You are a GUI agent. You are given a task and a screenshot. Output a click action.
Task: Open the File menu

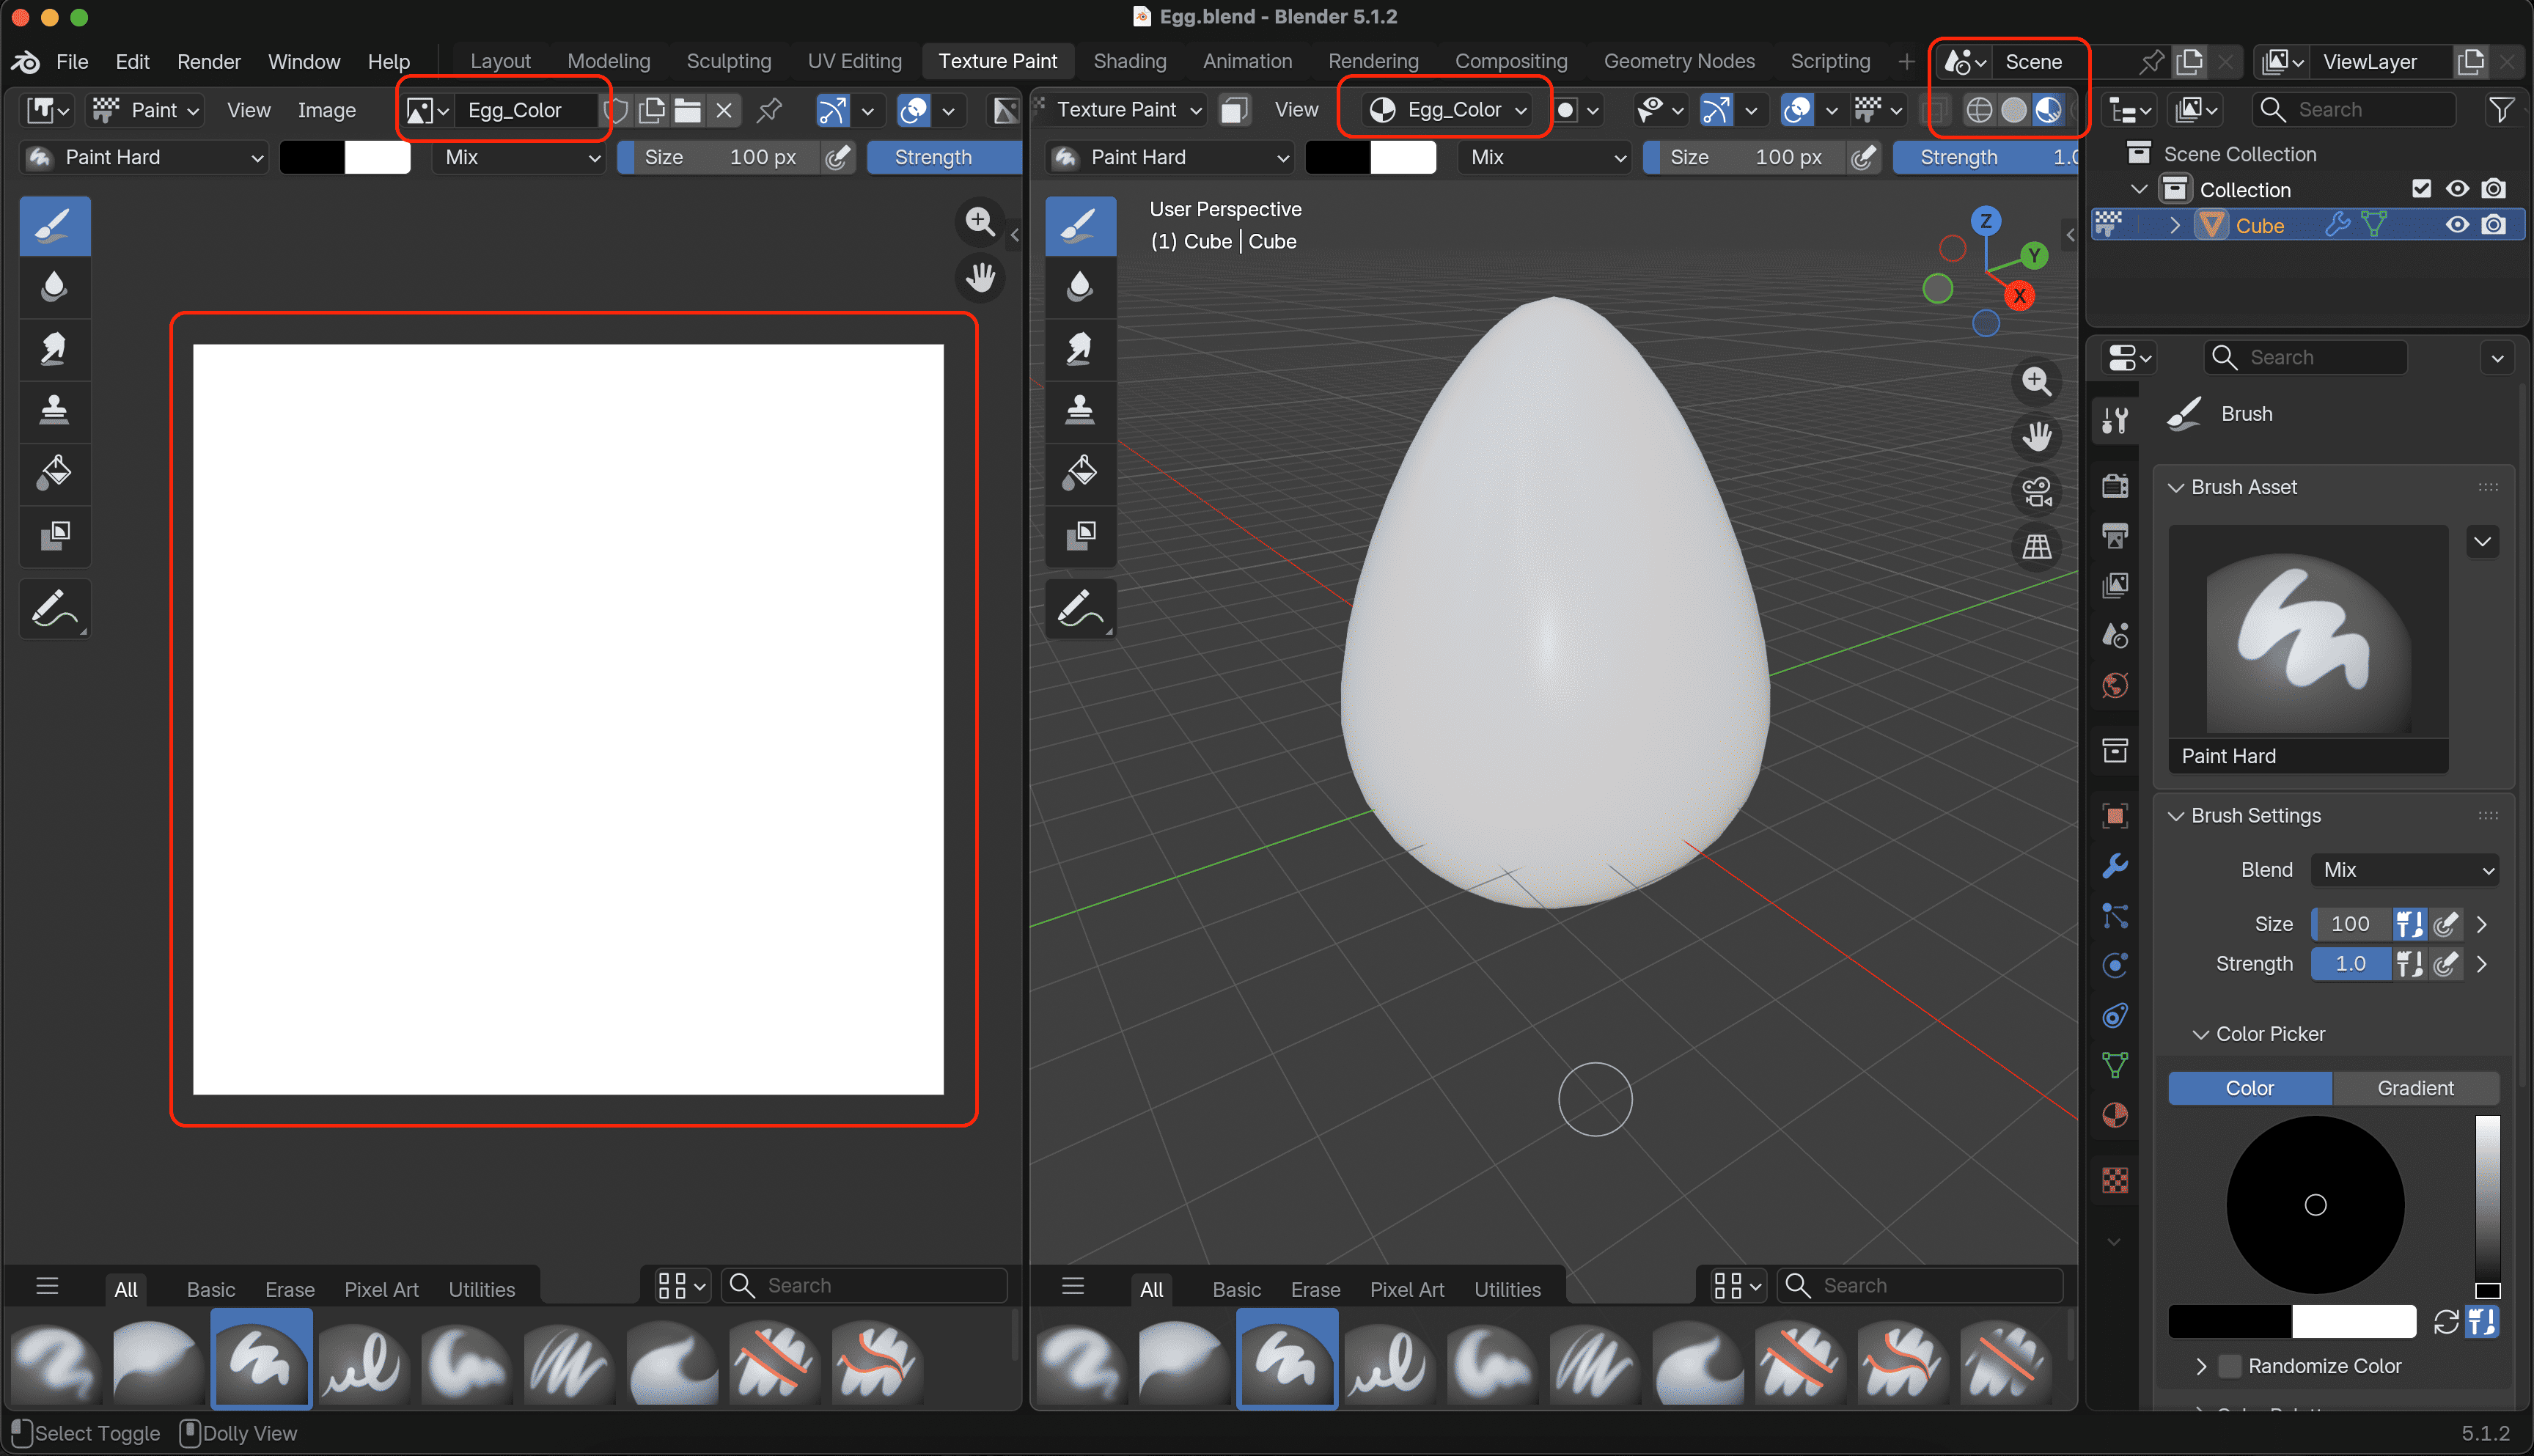[x=72, y=62]
